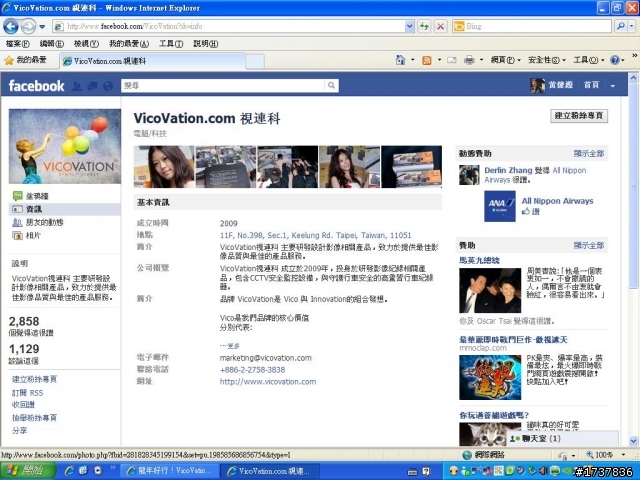The image size is (640, 480).
Task: Open the 檢視(V) menu
Action: (x=86, y=43)
